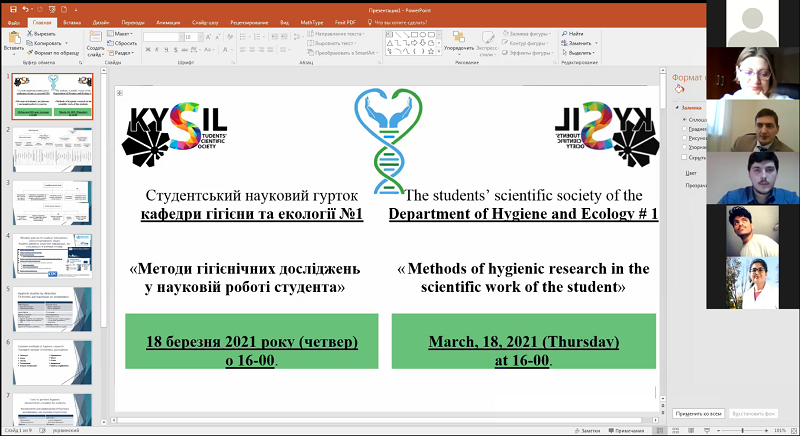Click the align text left icon

point(243,49)
